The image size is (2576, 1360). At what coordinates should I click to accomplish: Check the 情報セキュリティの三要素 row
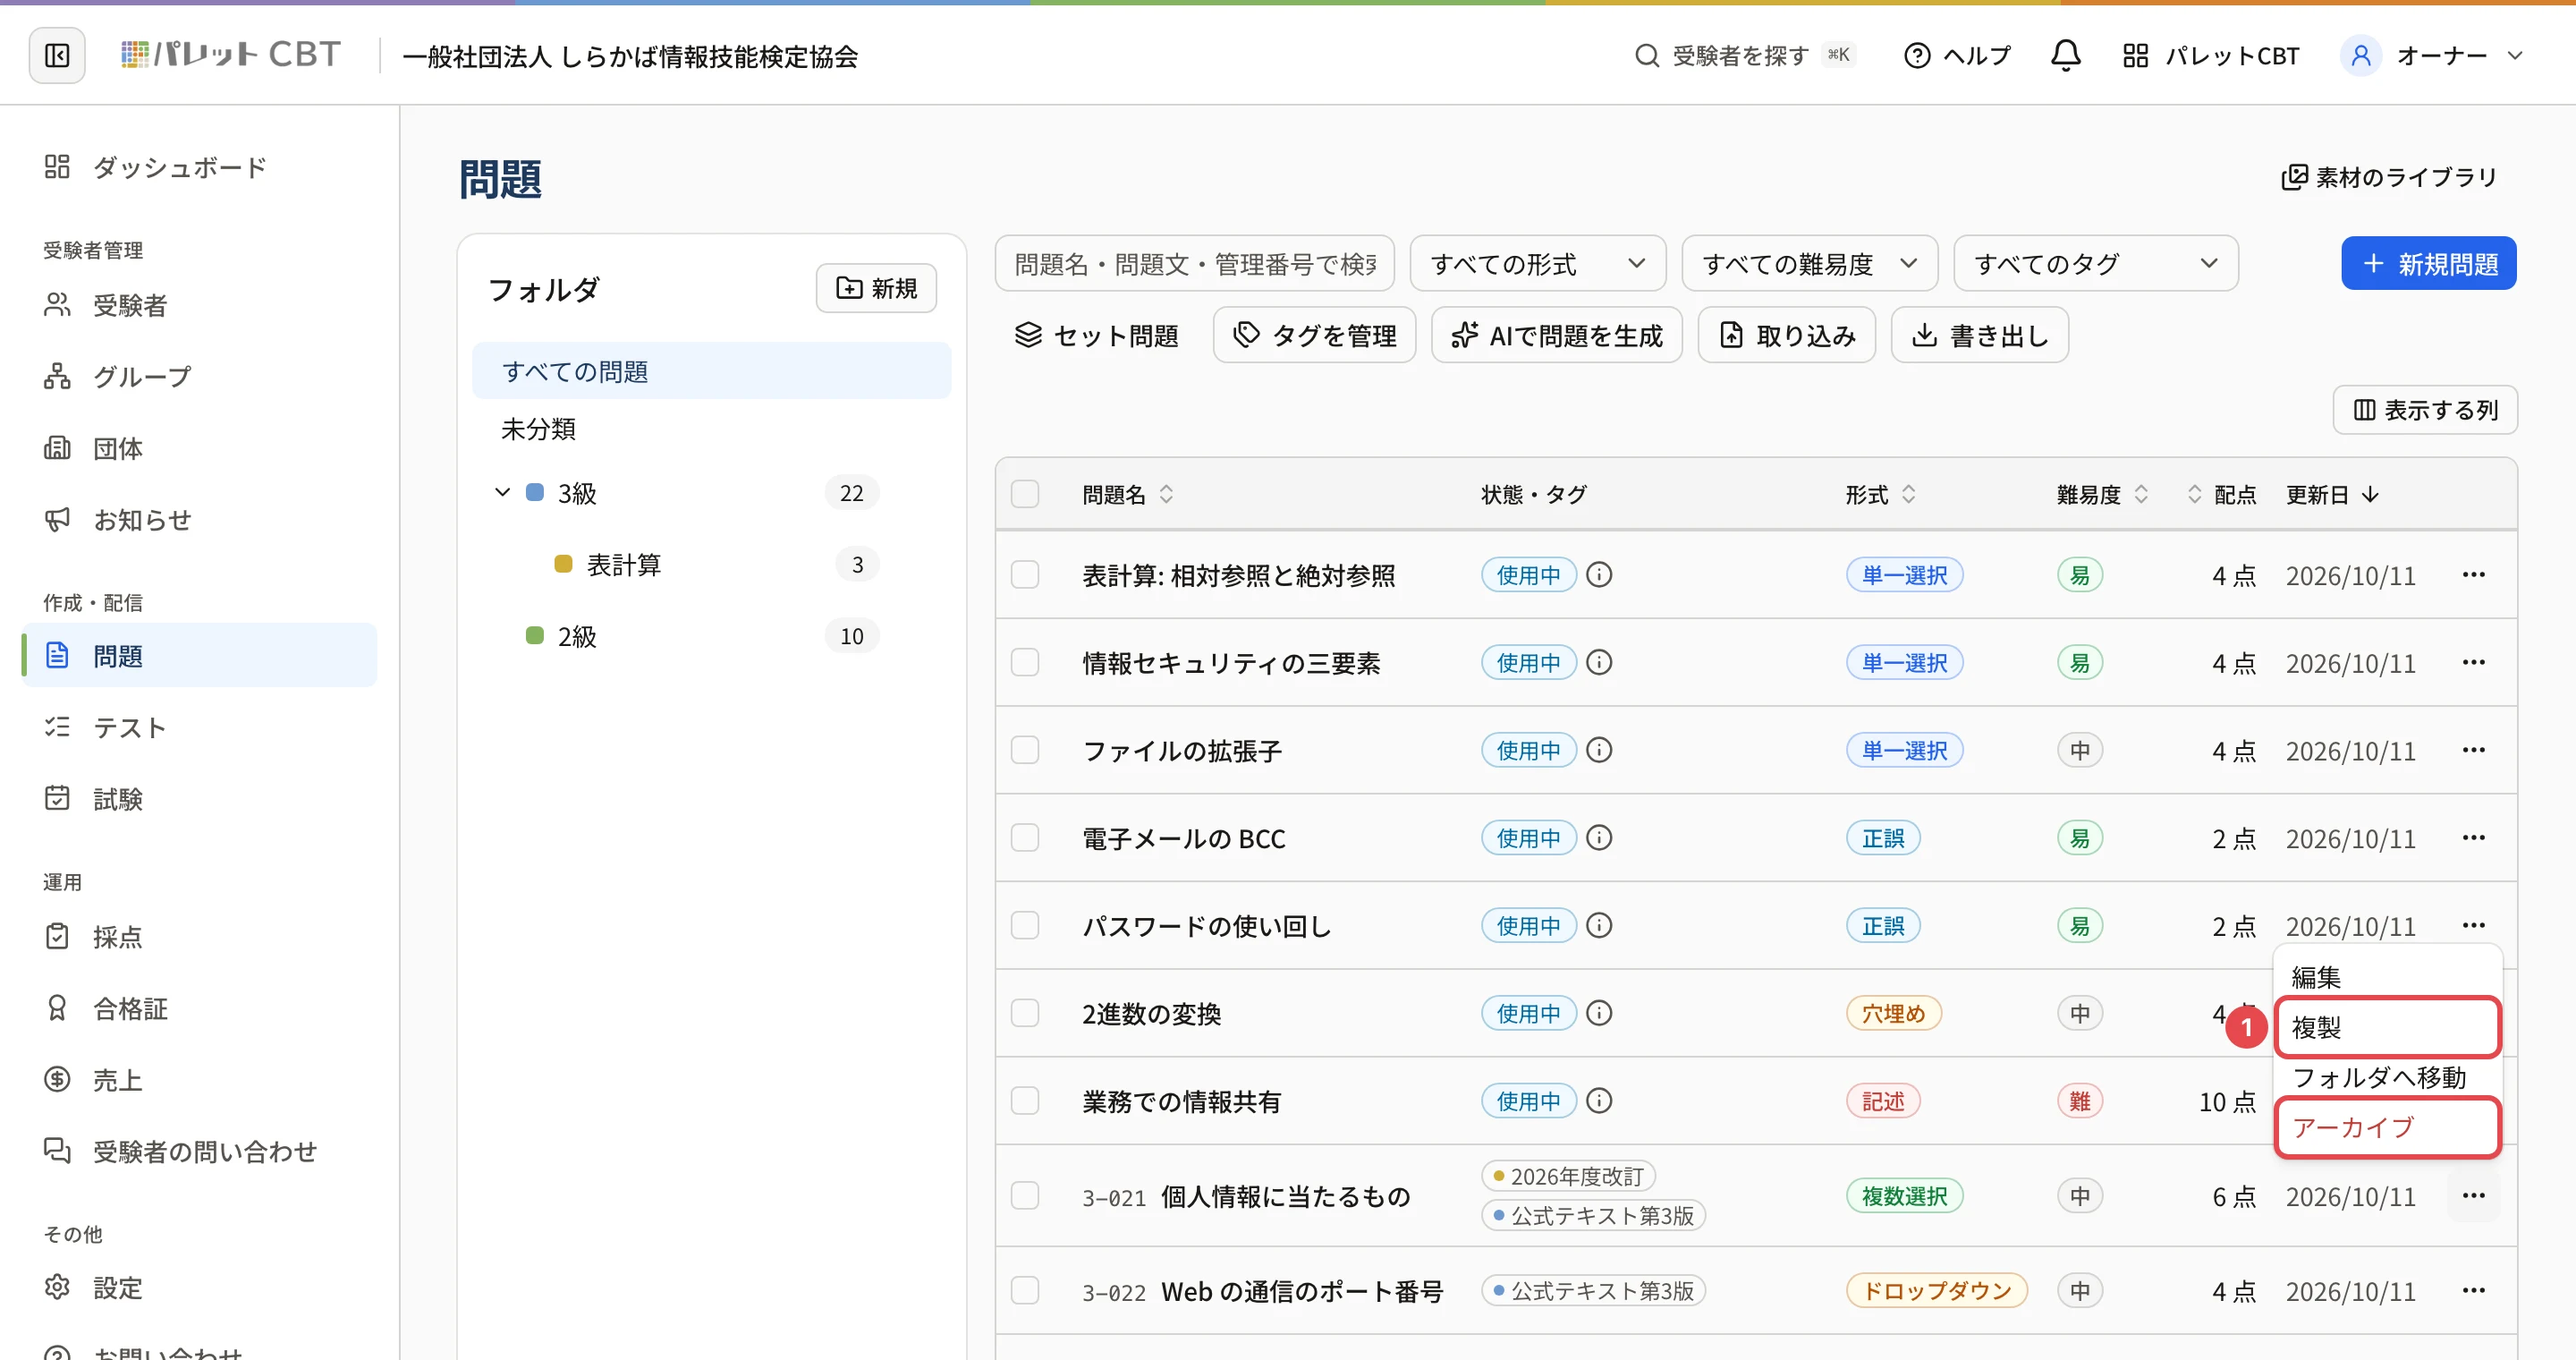(x=1024, y=662)
